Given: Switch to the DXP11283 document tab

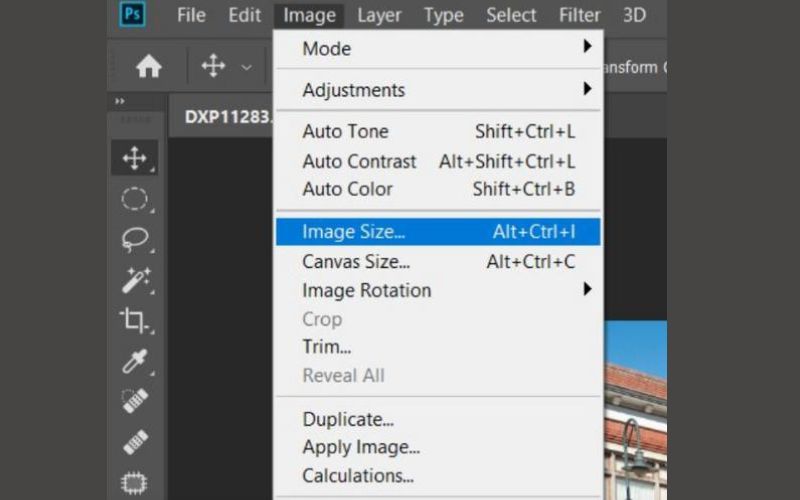Looking at the screenshot, I should 228,117.
